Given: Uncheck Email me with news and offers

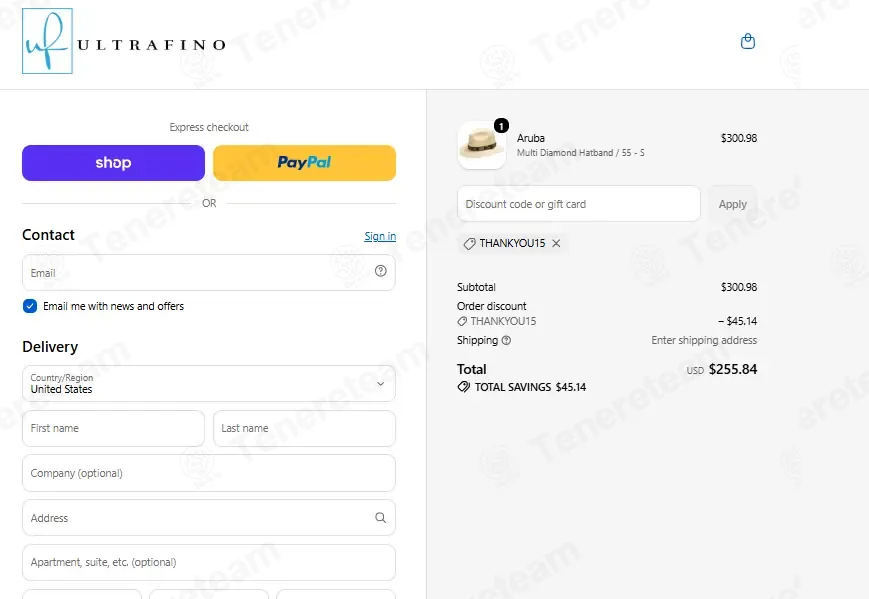Looking at the screenshot, I should pyautogui.click(x=30, y=306).
